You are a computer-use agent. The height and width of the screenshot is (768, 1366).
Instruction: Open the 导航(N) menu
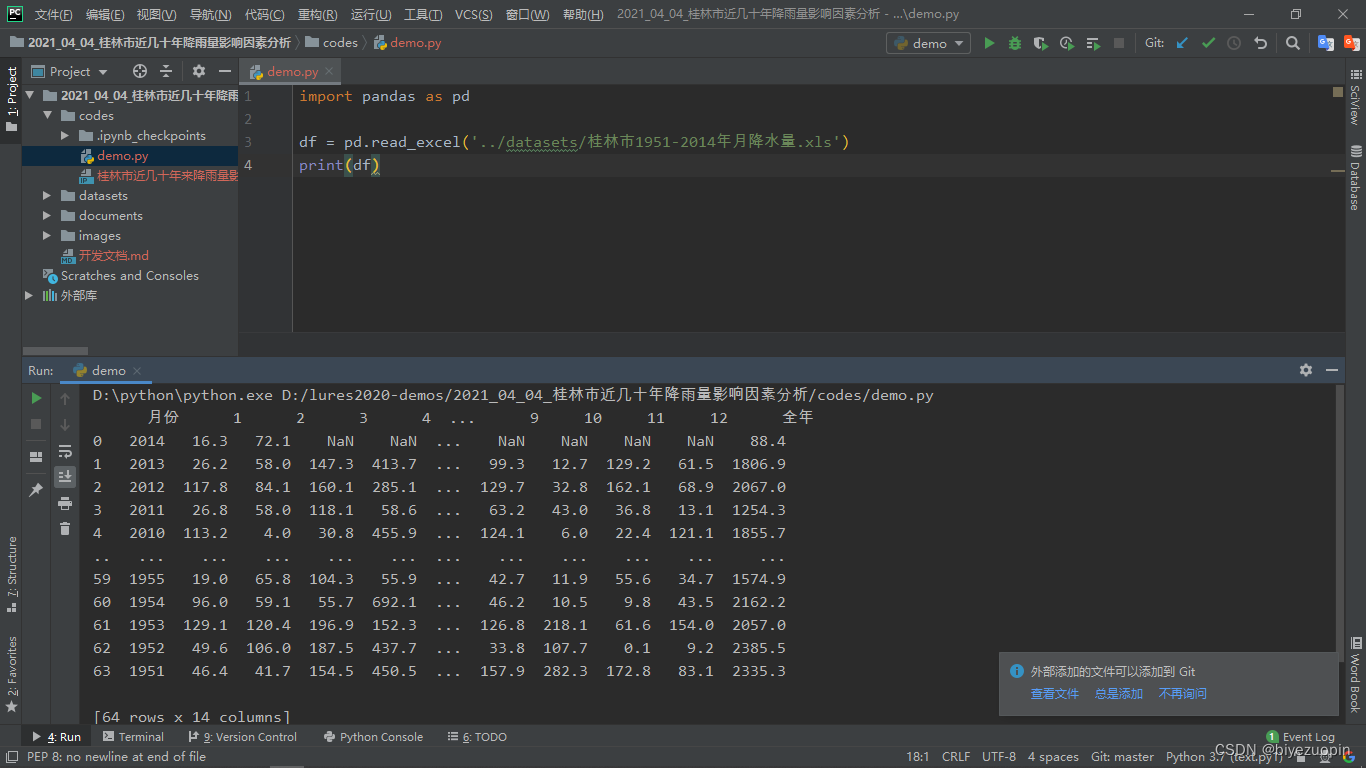coord(210,15)
